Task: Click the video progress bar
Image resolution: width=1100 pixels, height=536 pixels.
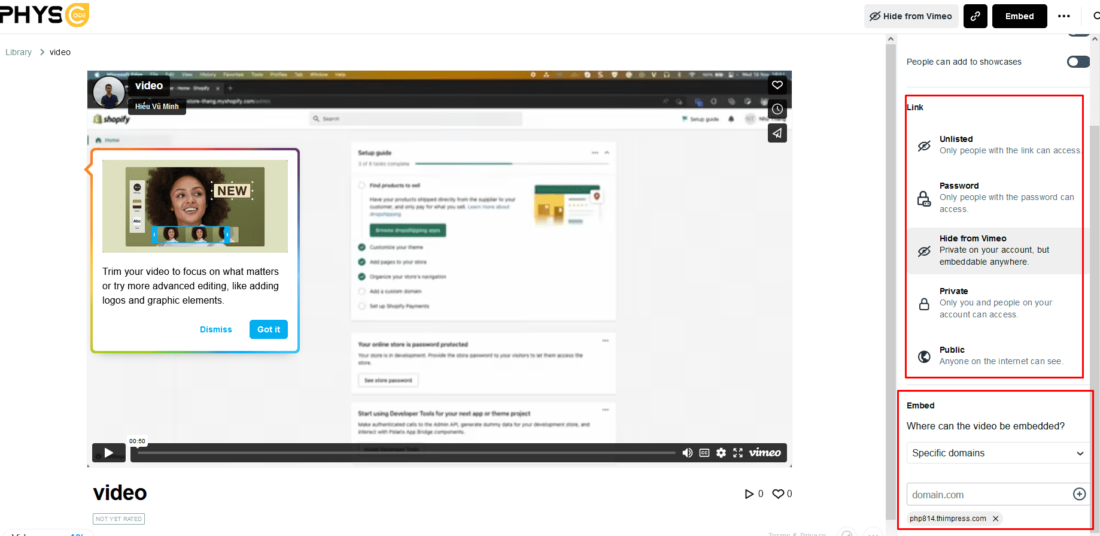Action: click(x=405, y=453)
